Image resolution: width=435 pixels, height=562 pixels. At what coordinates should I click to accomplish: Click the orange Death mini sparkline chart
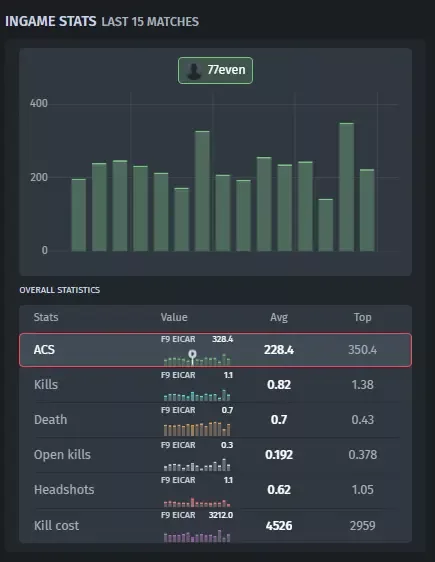click(197, 429)
